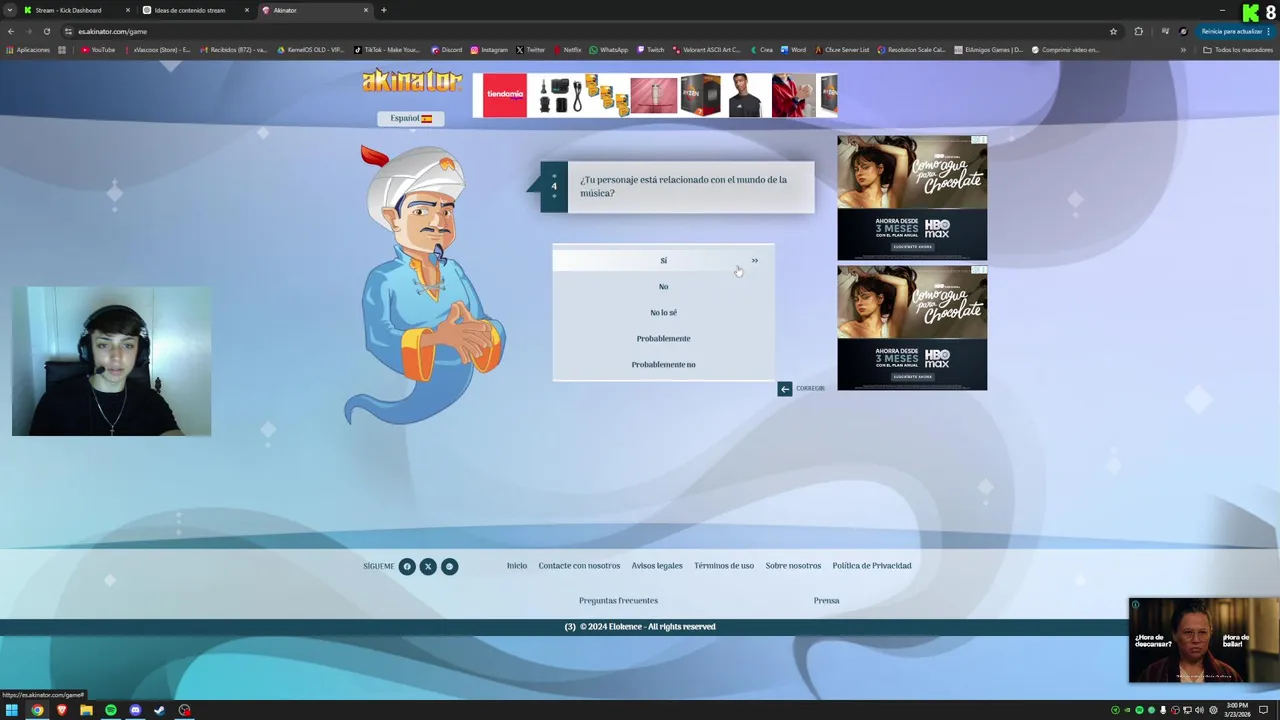Answer No to the question
Viewport: 1280px width, 720px height.
[x=663, y=286]
